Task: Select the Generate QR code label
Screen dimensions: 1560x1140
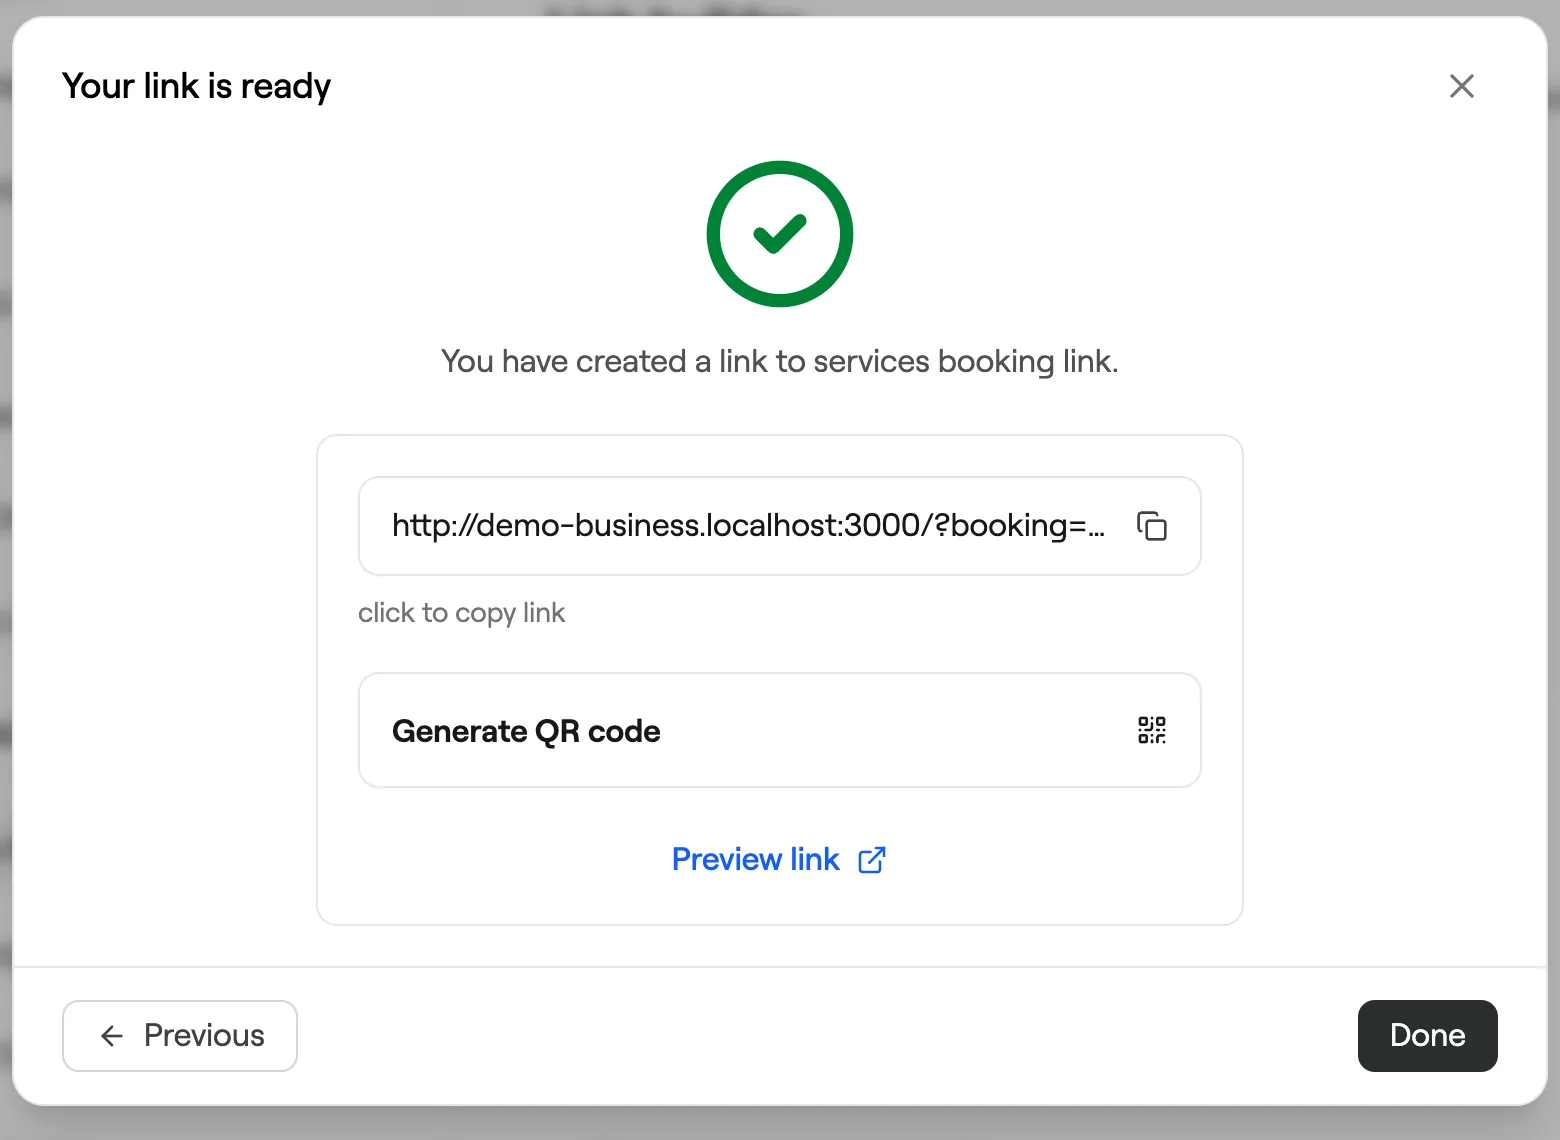Action: pyautogui.click(x=526, y=731)
